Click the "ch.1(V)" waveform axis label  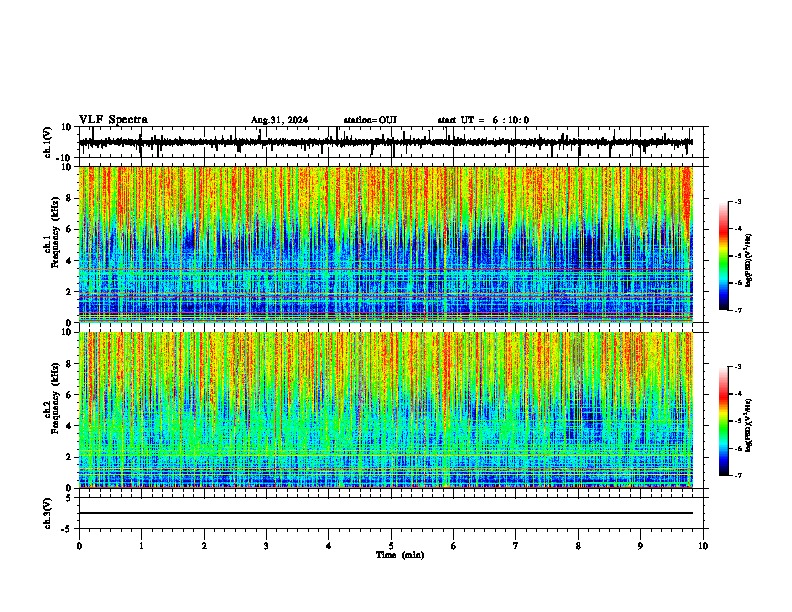tap(48, 142)
